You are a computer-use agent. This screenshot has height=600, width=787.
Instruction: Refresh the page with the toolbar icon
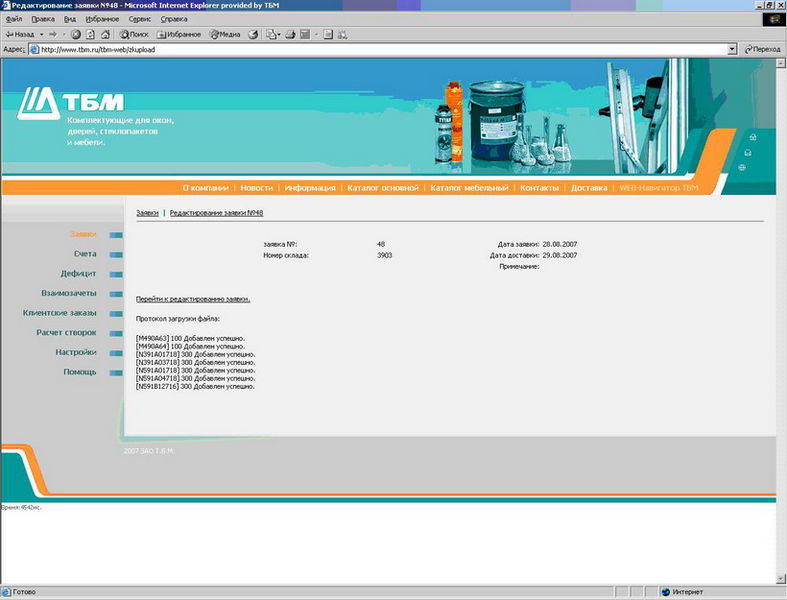coord(90,34)
